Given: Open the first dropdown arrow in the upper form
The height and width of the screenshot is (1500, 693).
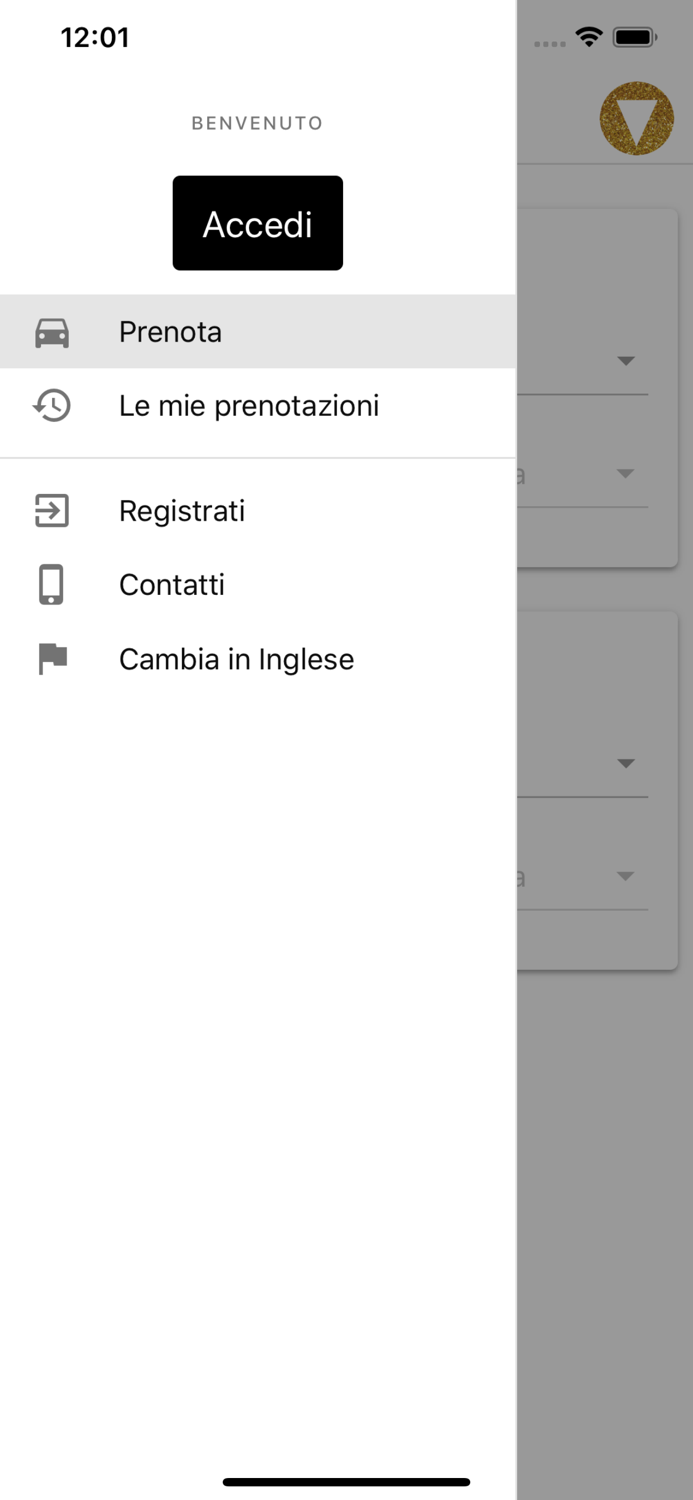Looking at the screenshot, I should (626, 361).
